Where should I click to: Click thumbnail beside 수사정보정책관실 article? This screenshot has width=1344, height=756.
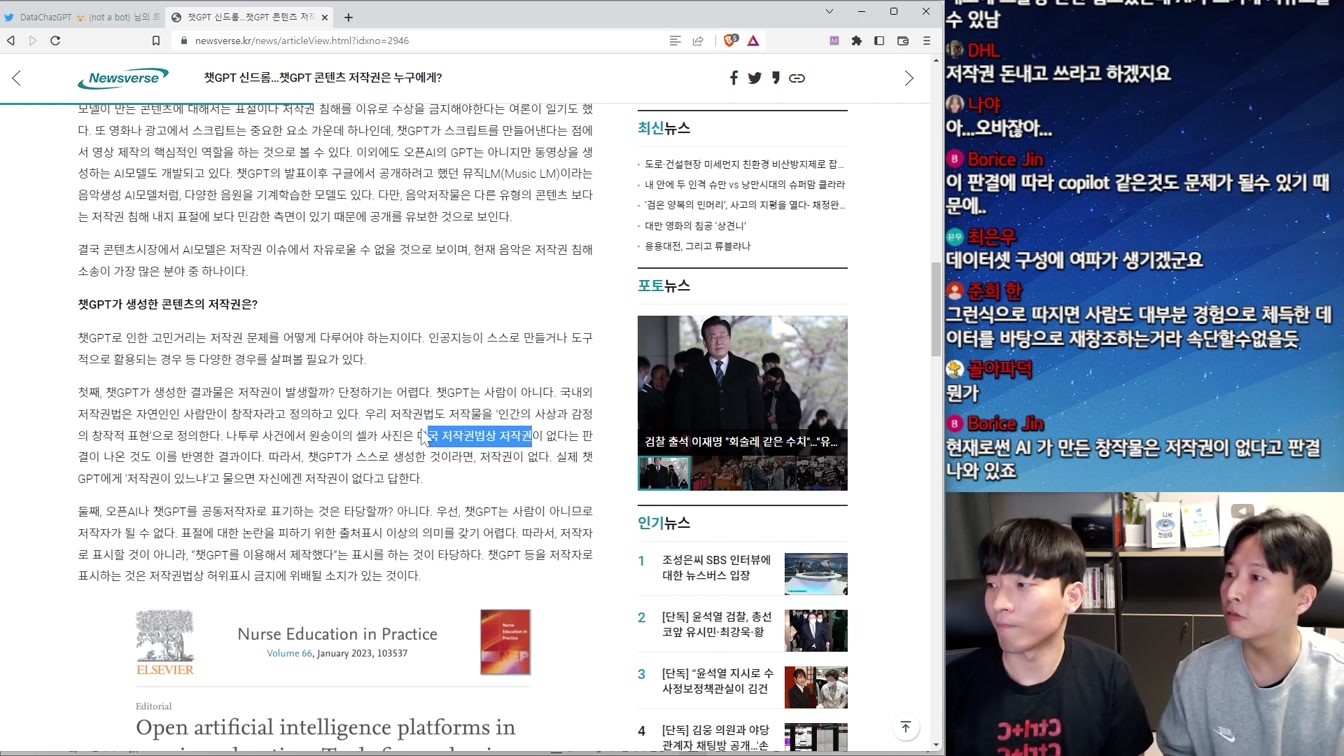click(x=816, y=688)
